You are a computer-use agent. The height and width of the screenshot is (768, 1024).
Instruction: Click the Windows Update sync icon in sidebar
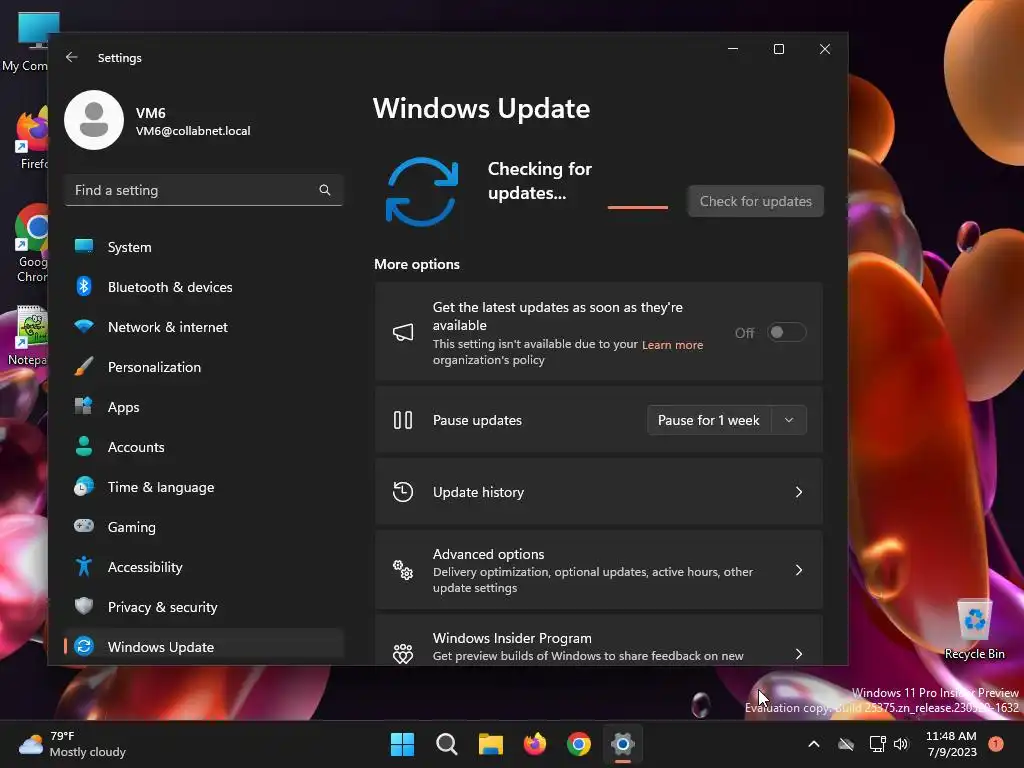pyautogui.click(x=84, y=646)
